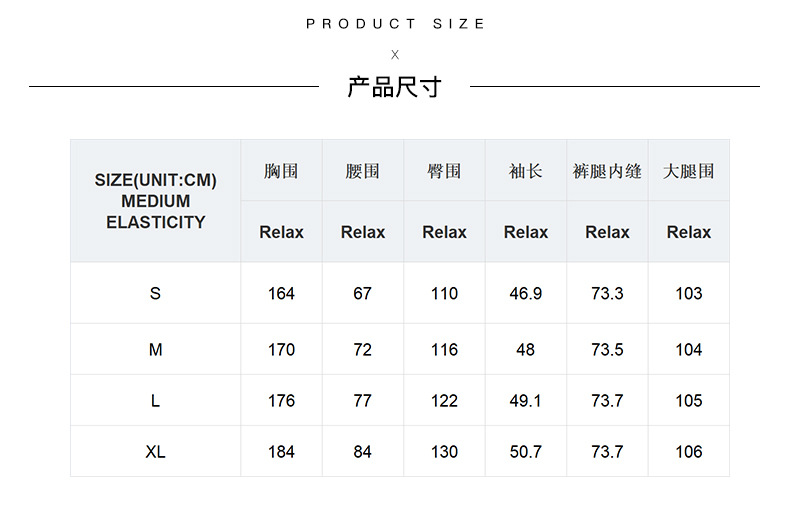Click the PRODUCT SIZE heading text
Image resolution: width=790 pixels, height=517 pixels.
pos(395,23)
